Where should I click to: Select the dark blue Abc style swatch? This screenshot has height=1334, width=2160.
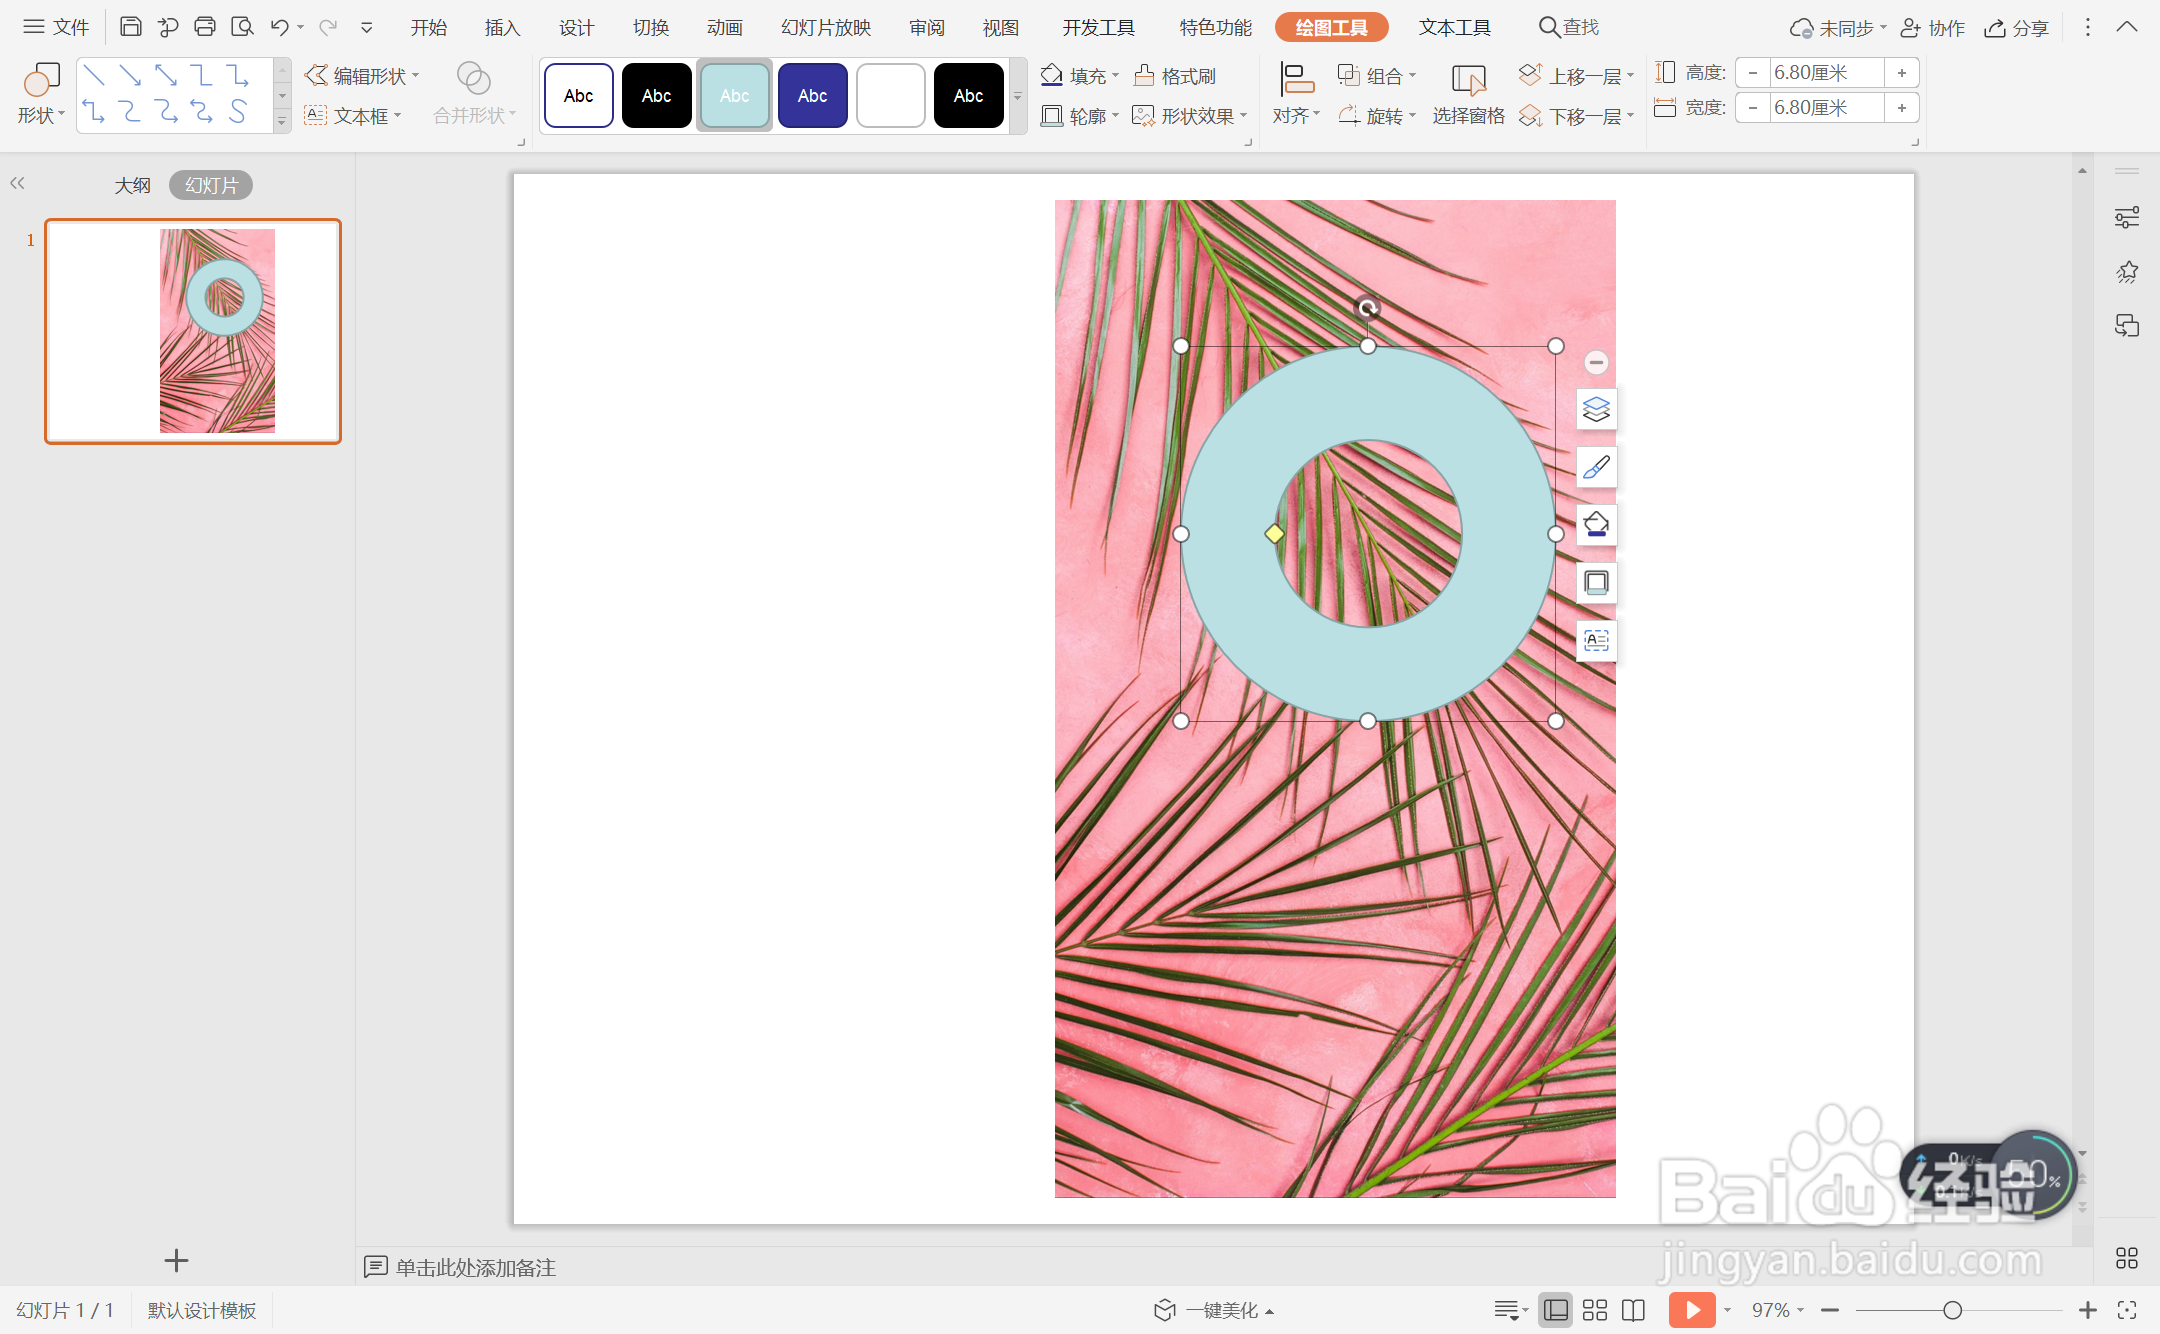coord(812,95)
